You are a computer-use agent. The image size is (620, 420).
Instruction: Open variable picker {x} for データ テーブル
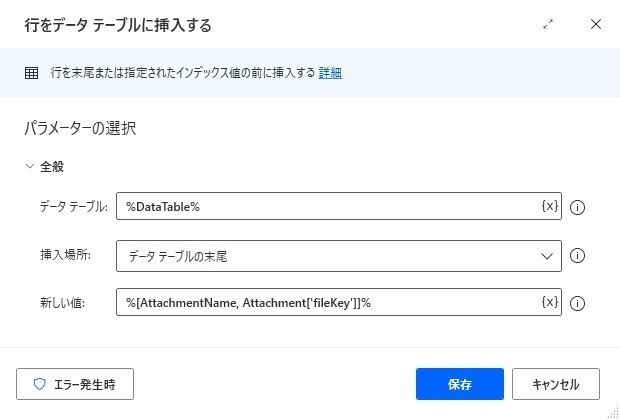tap(550, 206)
